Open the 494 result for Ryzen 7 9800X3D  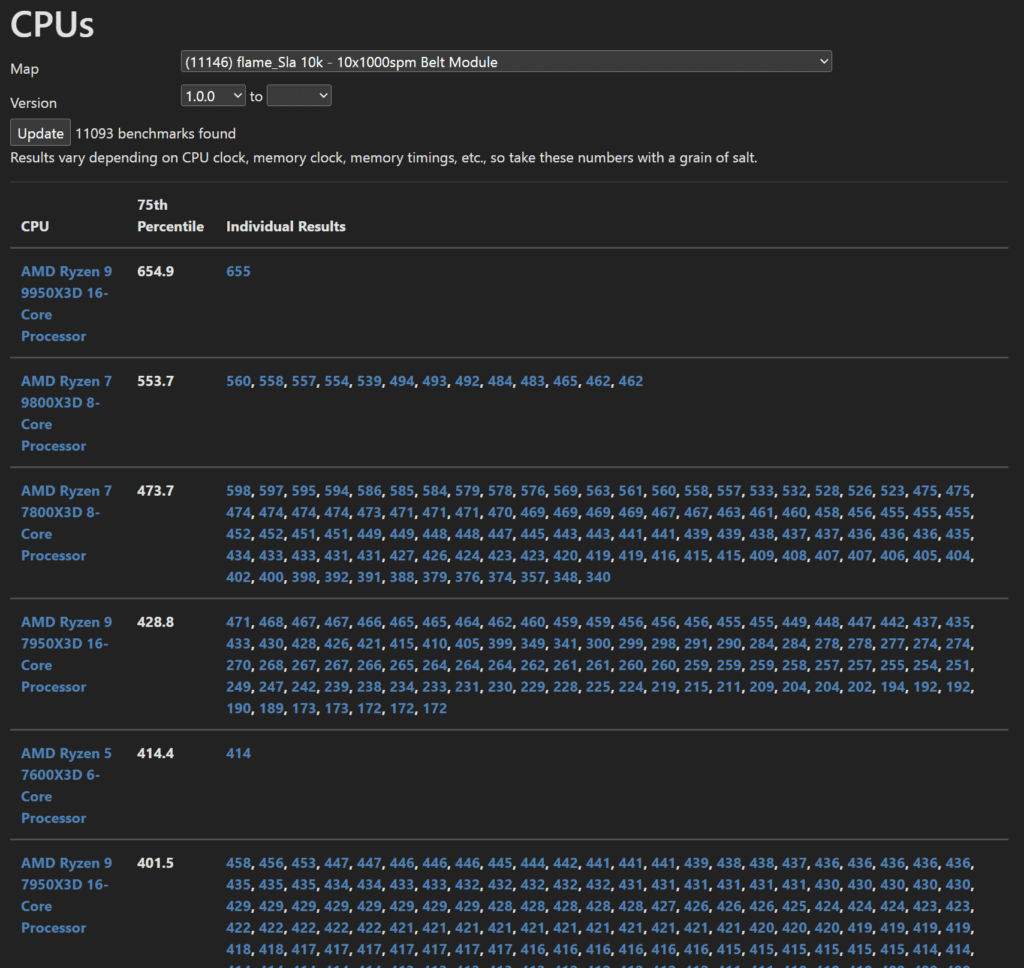(x=402, y=381)
